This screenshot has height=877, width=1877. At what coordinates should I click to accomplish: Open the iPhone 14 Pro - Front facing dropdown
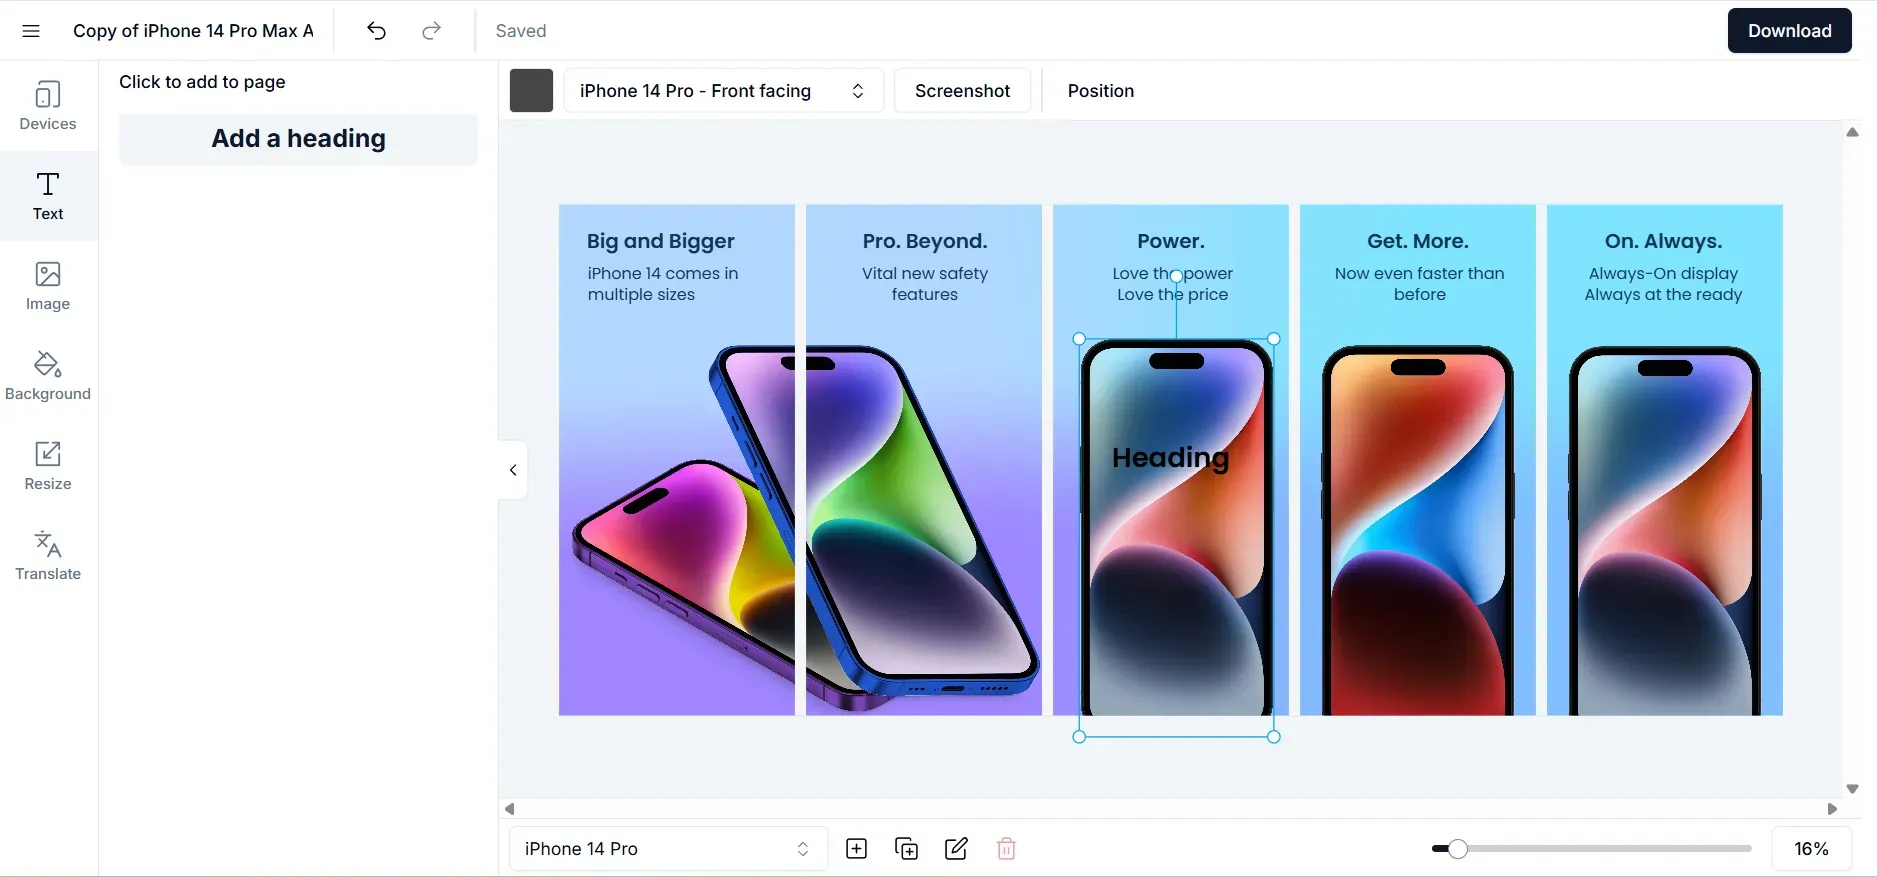723,91
